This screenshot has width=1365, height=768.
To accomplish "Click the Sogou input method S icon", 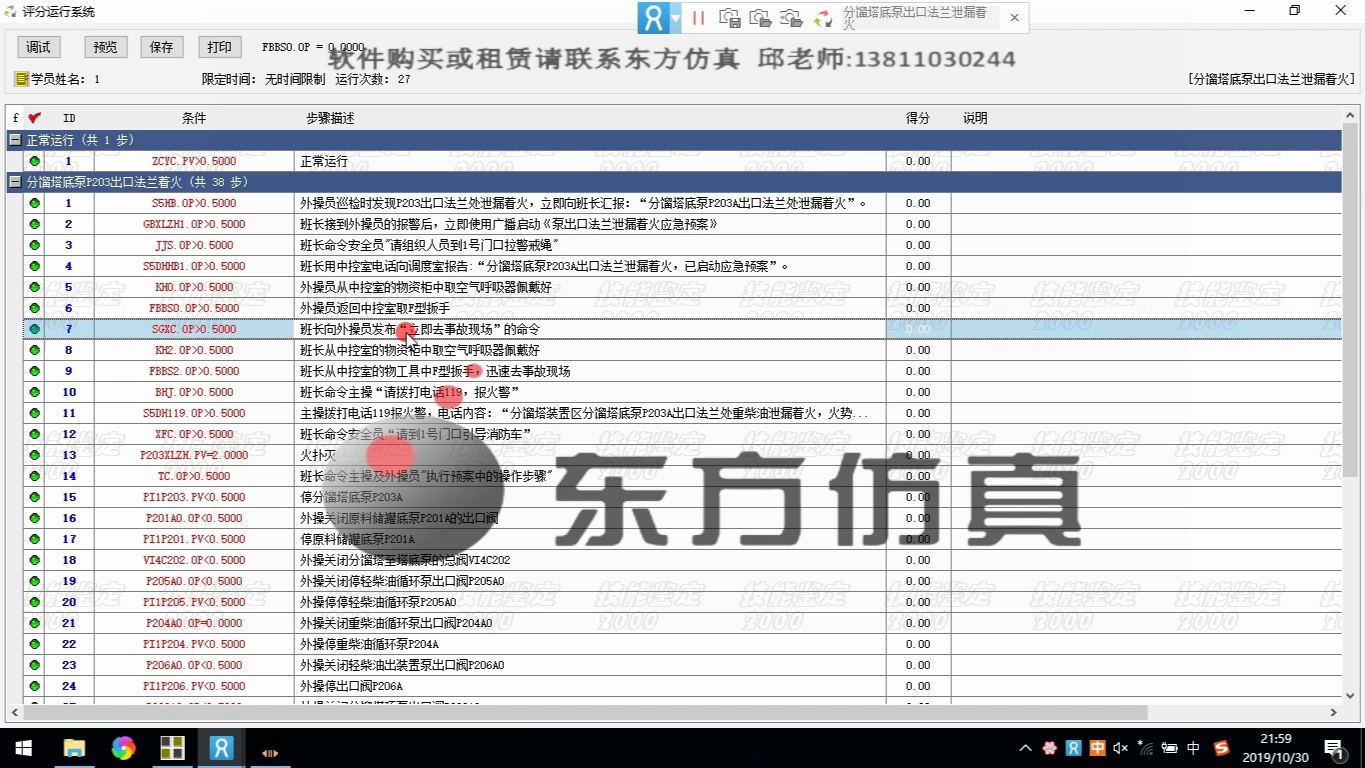I will click(1221, 748).
